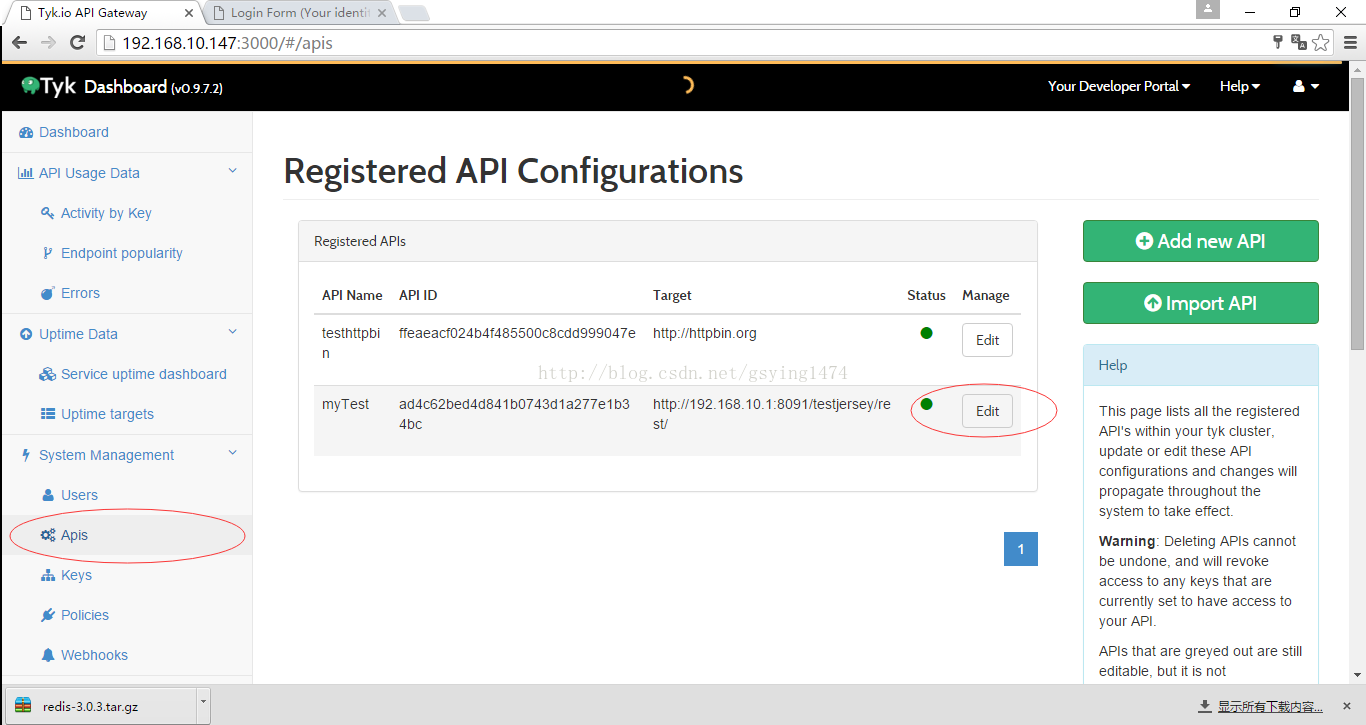
Task: Click the Status column header
Action: point(926,295)
